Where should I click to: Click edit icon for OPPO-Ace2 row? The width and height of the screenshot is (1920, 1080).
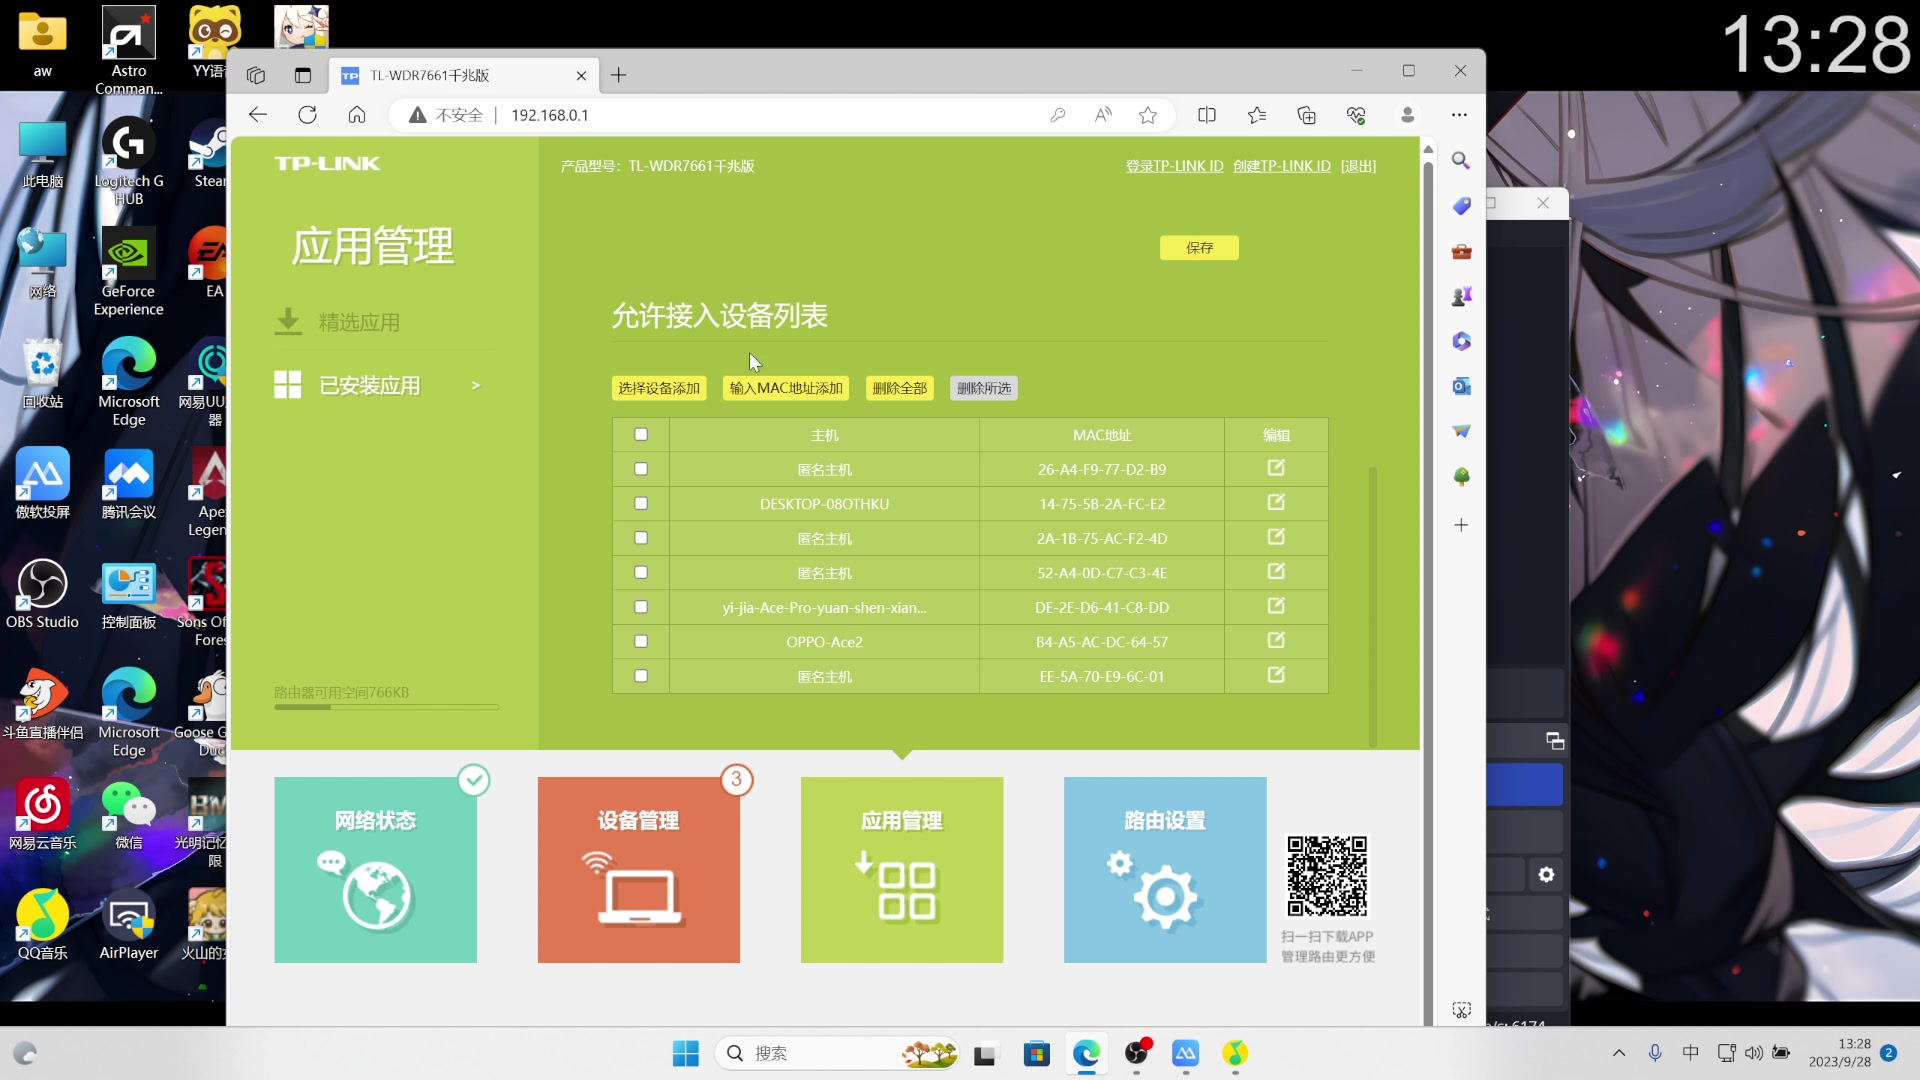tap(1276, 641)
